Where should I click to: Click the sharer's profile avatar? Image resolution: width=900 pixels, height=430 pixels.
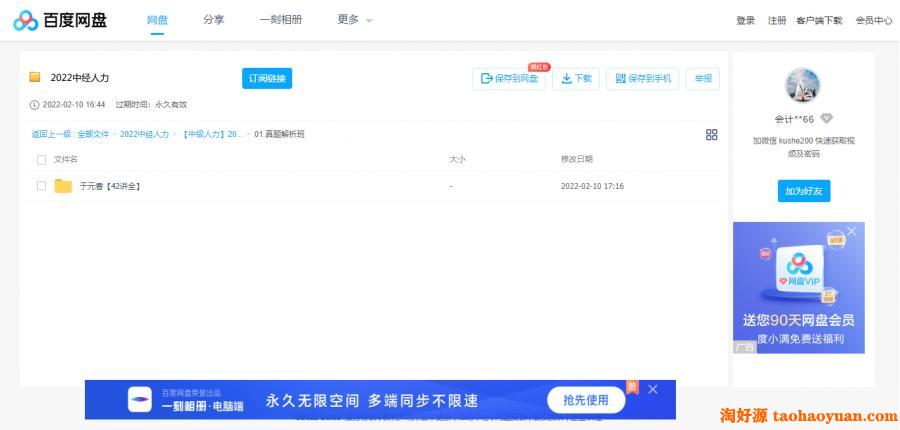pos(802,87)
